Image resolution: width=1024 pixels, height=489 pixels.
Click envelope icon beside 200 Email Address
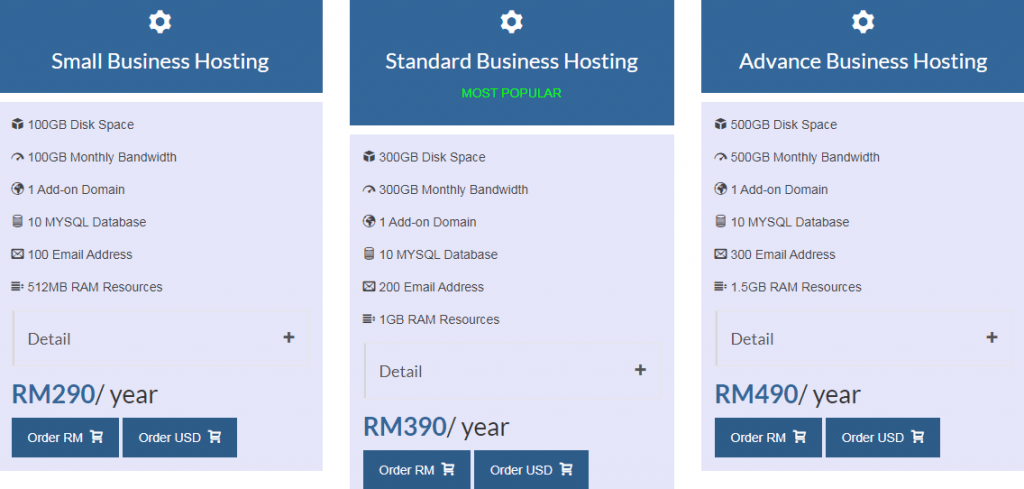(369, 287)
